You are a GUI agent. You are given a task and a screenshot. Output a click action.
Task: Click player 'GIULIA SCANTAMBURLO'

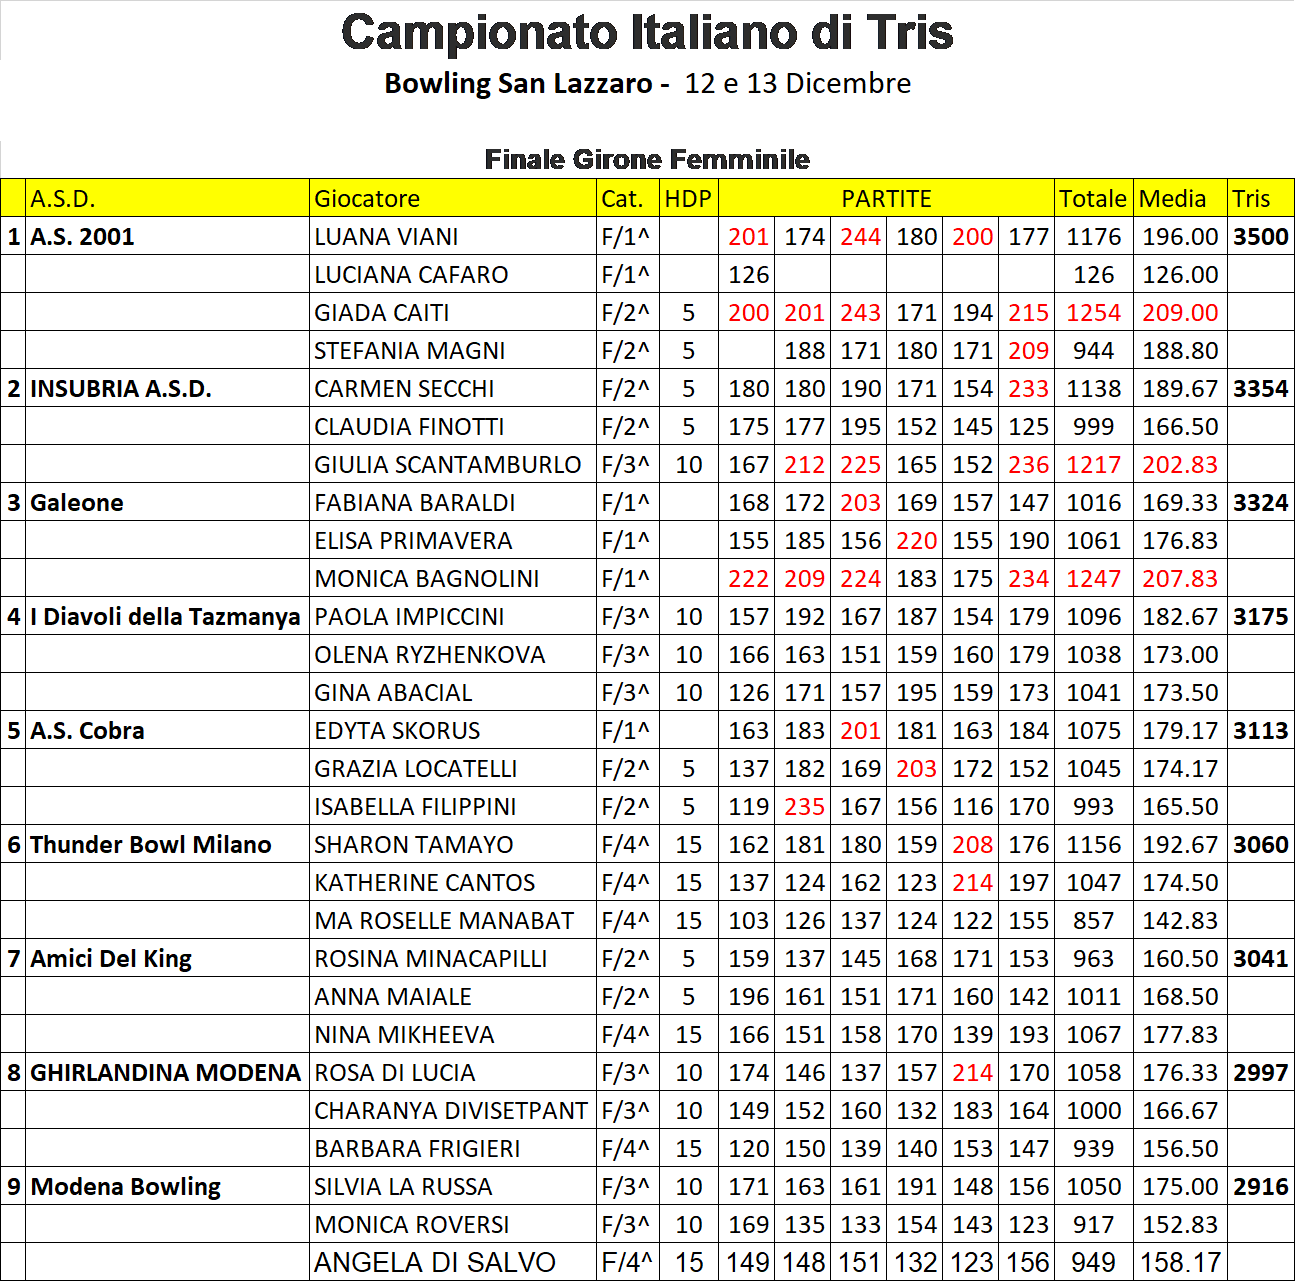pyautogui.click(x=448, y=464)
